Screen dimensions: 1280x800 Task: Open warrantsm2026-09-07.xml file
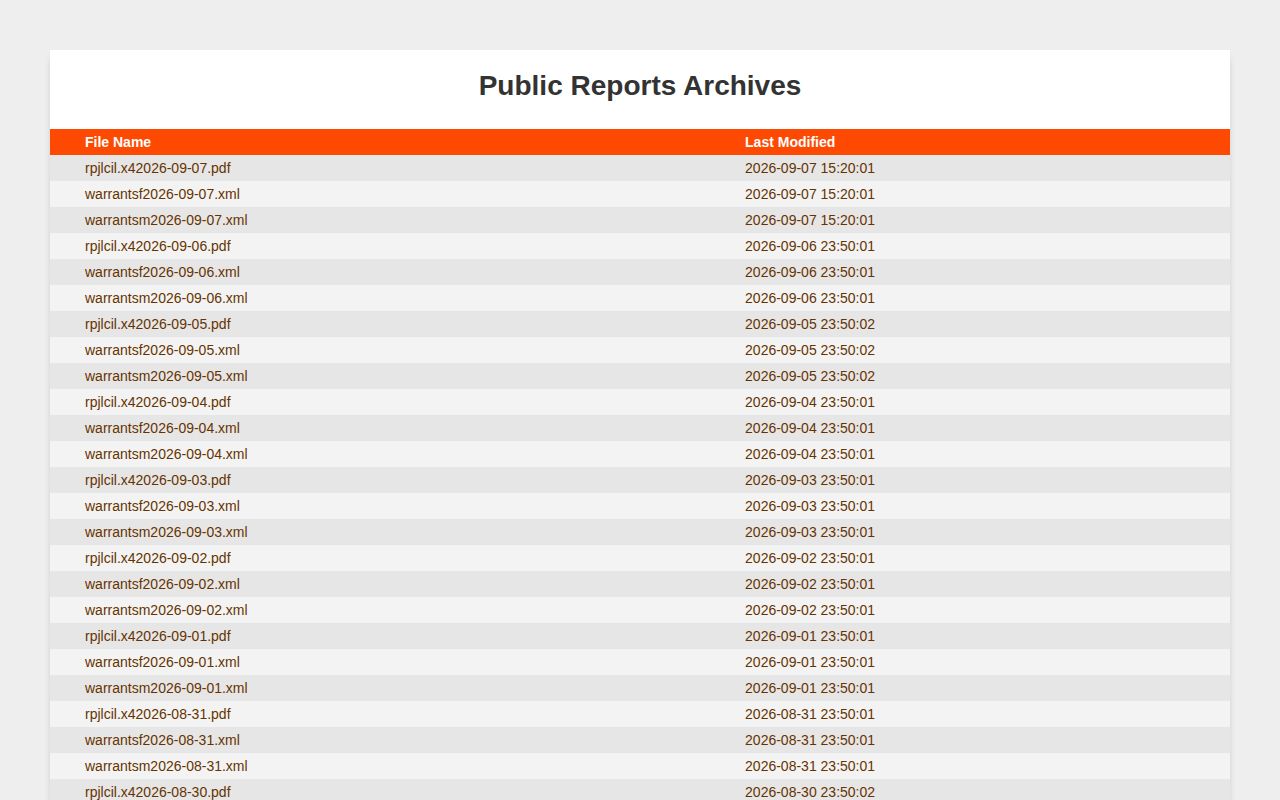point(166,220)
